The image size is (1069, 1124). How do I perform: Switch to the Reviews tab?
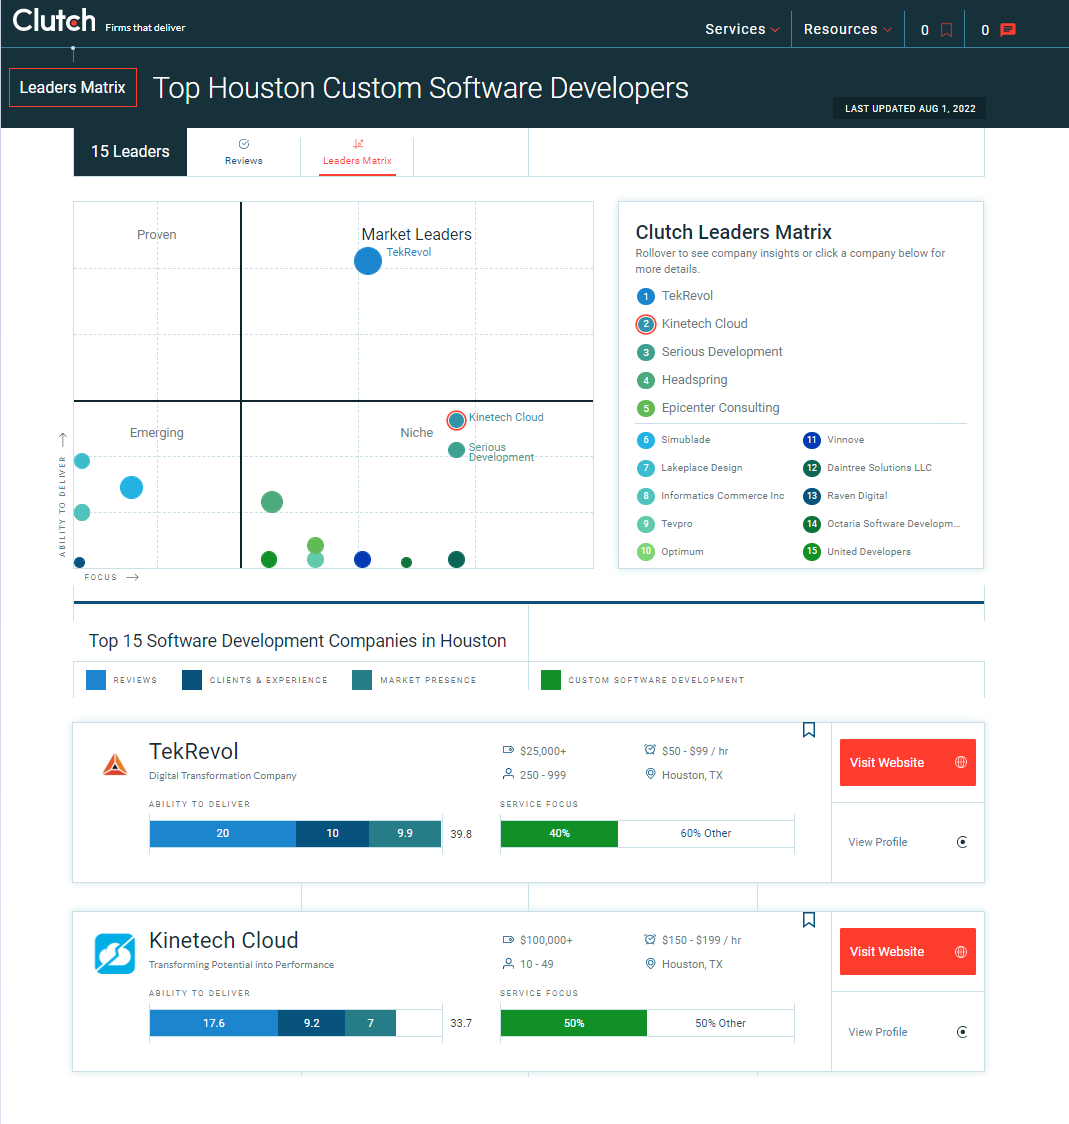(x=244, y=152)
